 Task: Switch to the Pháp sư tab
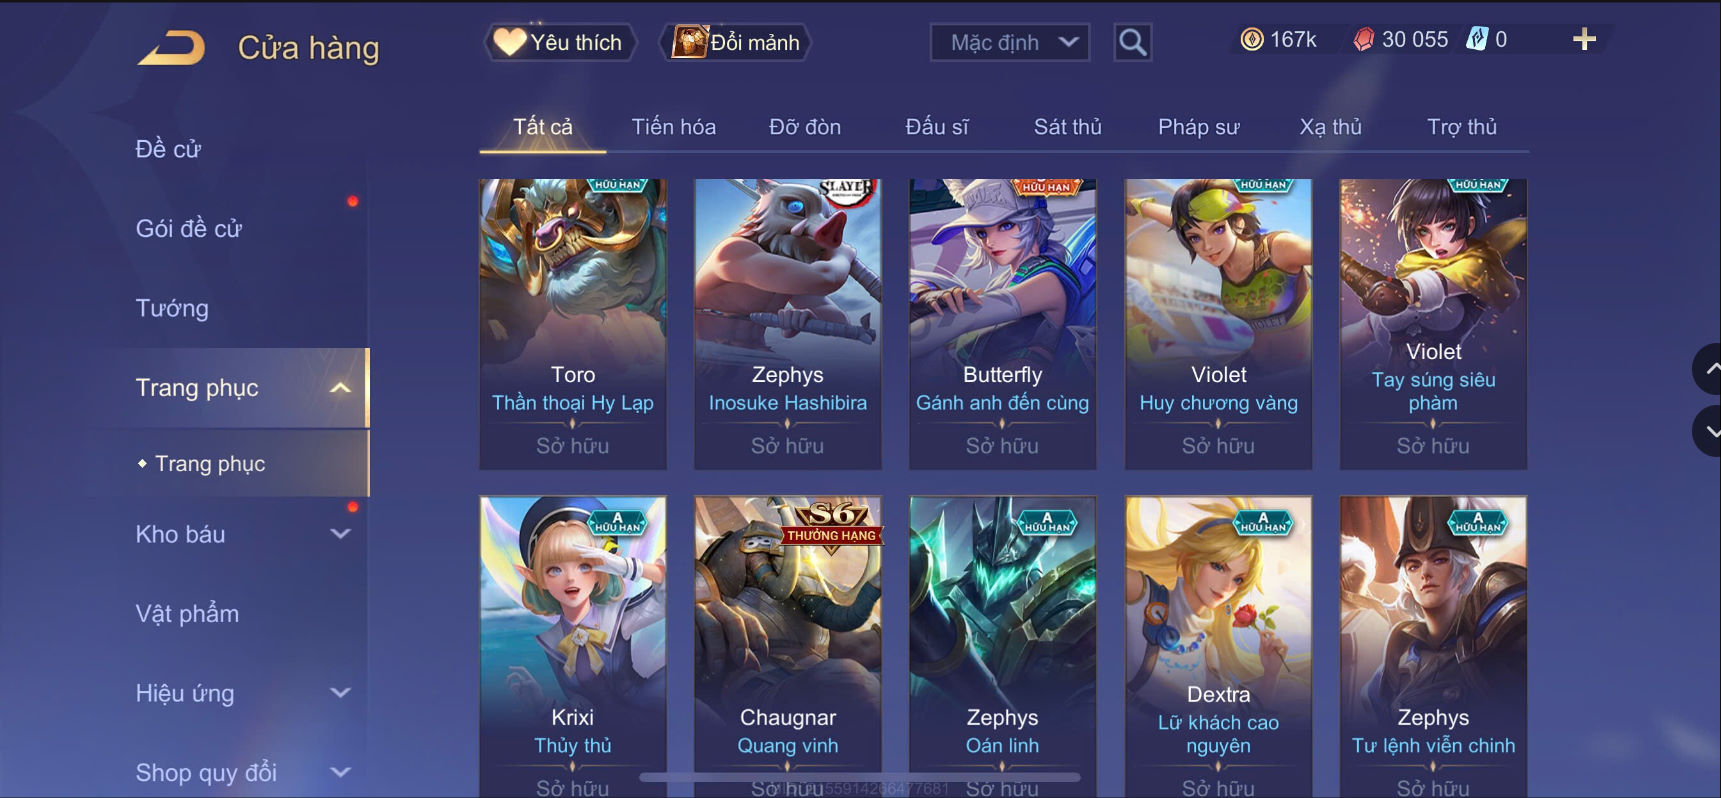(x=1198, y=127)
